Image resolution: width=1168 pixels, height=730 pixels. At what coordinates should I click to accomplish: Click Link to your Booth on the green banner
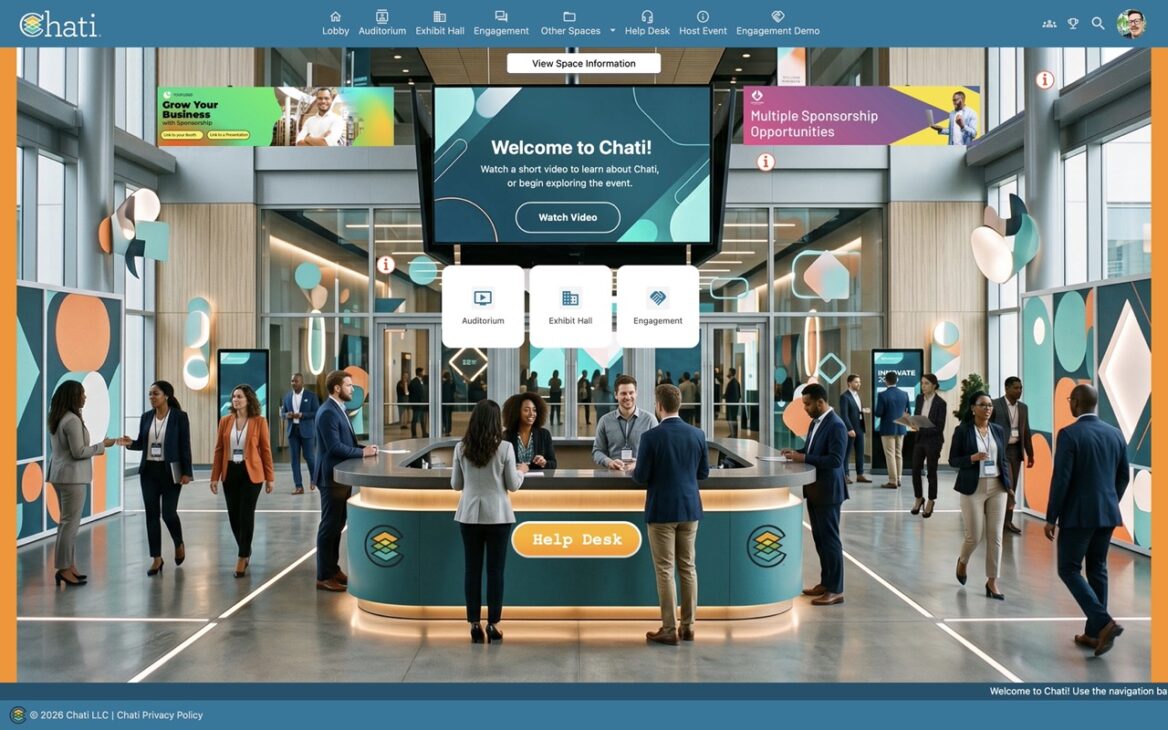pos(181,135)
